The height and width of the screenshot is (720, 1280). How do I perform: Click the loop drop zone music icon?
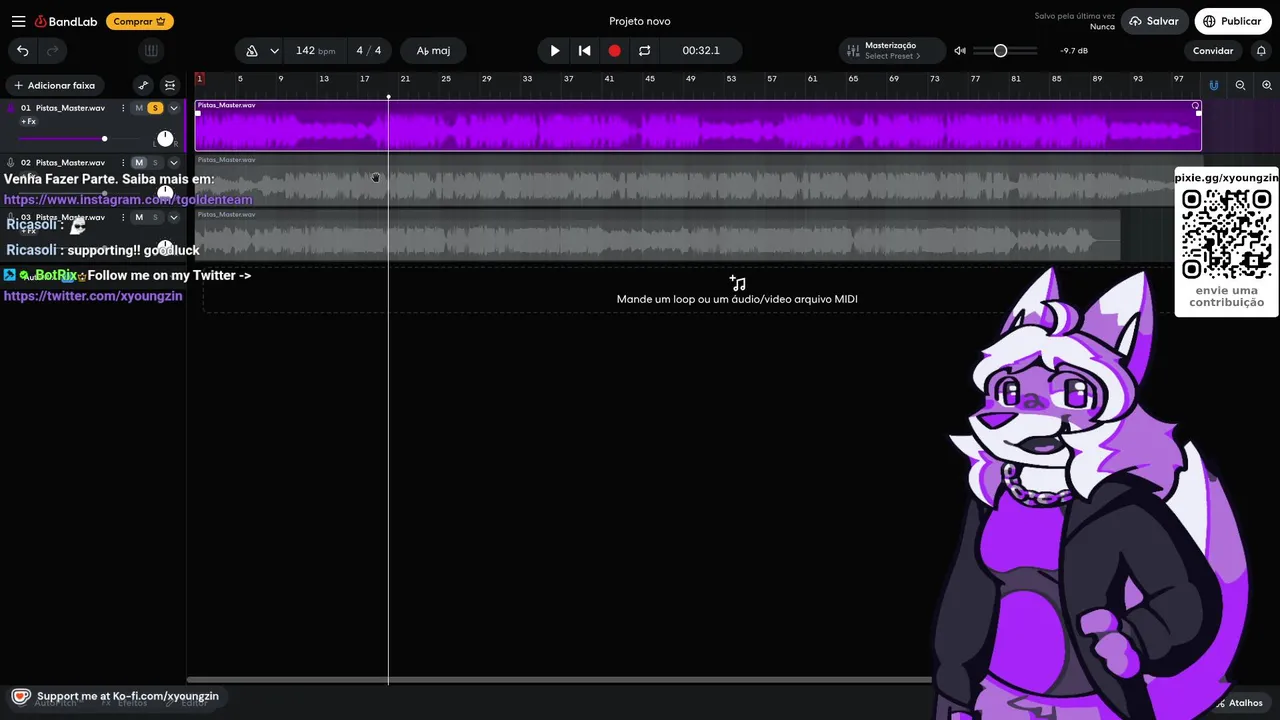click(737, 283)
